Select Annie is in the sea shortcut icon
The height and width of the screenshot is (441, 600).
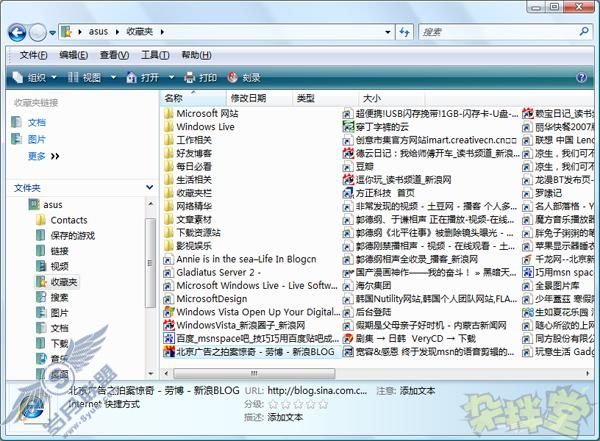pyautogui.click(x=168, y=260)
